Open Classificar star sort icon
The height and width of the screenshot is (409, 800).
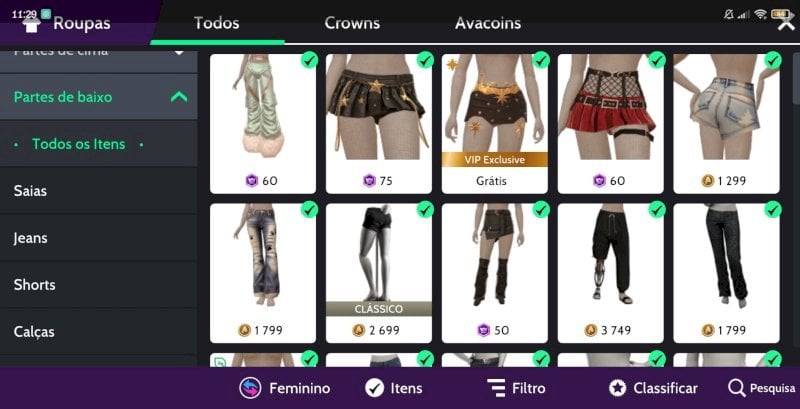click(617, 389)
